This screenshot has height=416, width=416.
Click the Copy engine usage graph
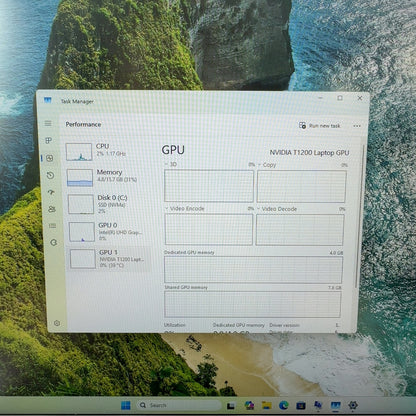(x=301, y=187)
